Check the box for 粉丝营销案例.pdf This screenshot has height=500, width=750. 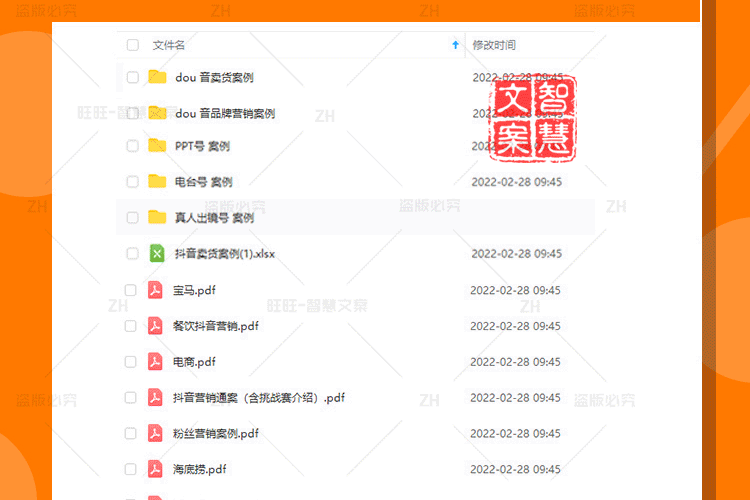[131, 433]
